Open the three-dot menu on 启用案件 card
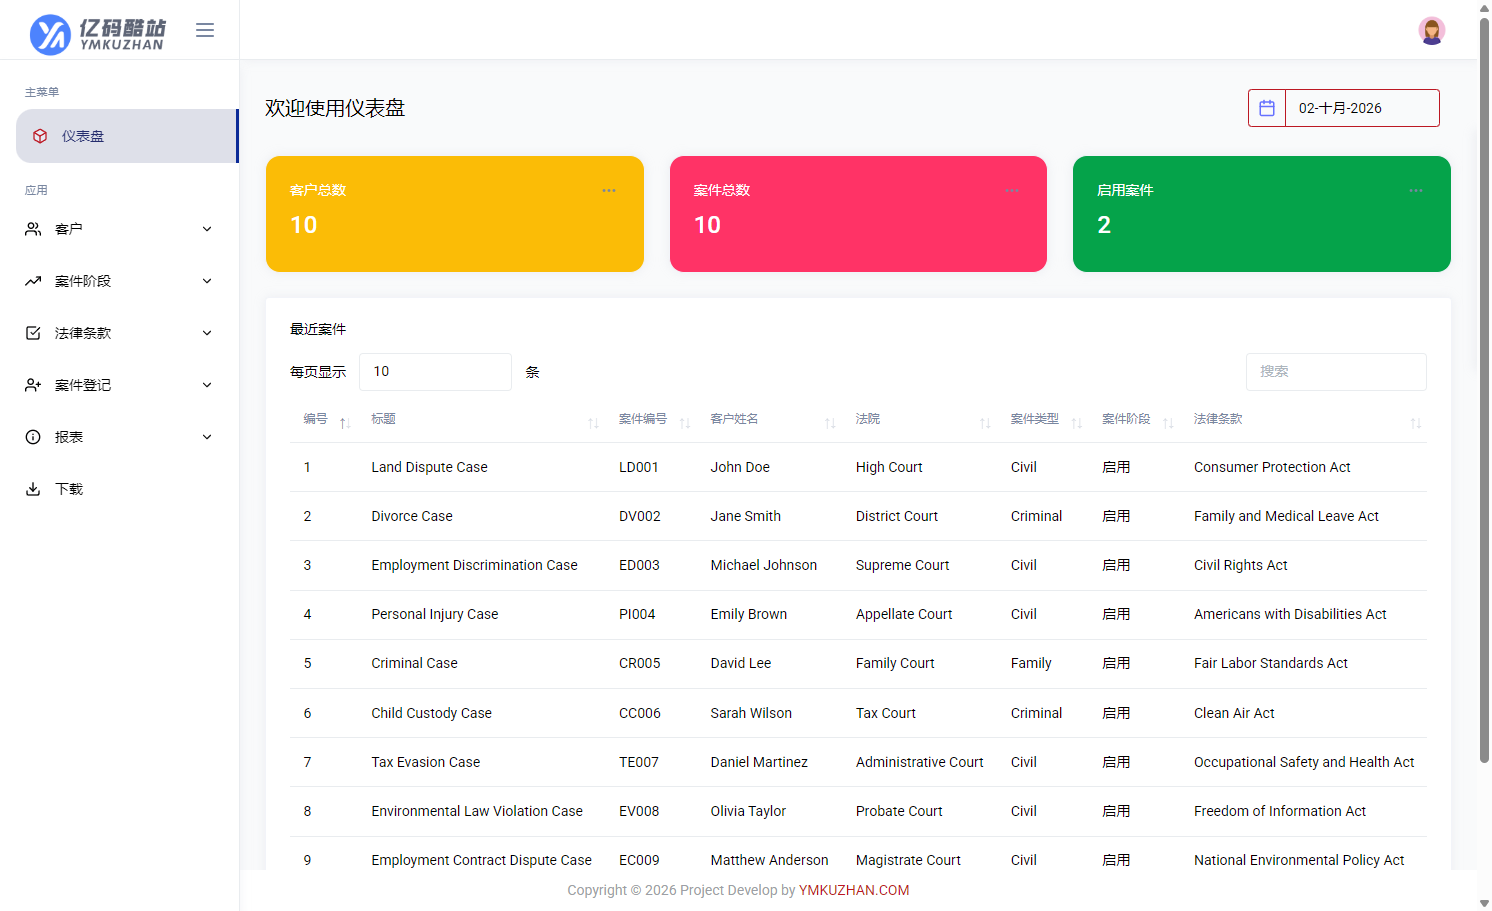 coord(1416,190)
